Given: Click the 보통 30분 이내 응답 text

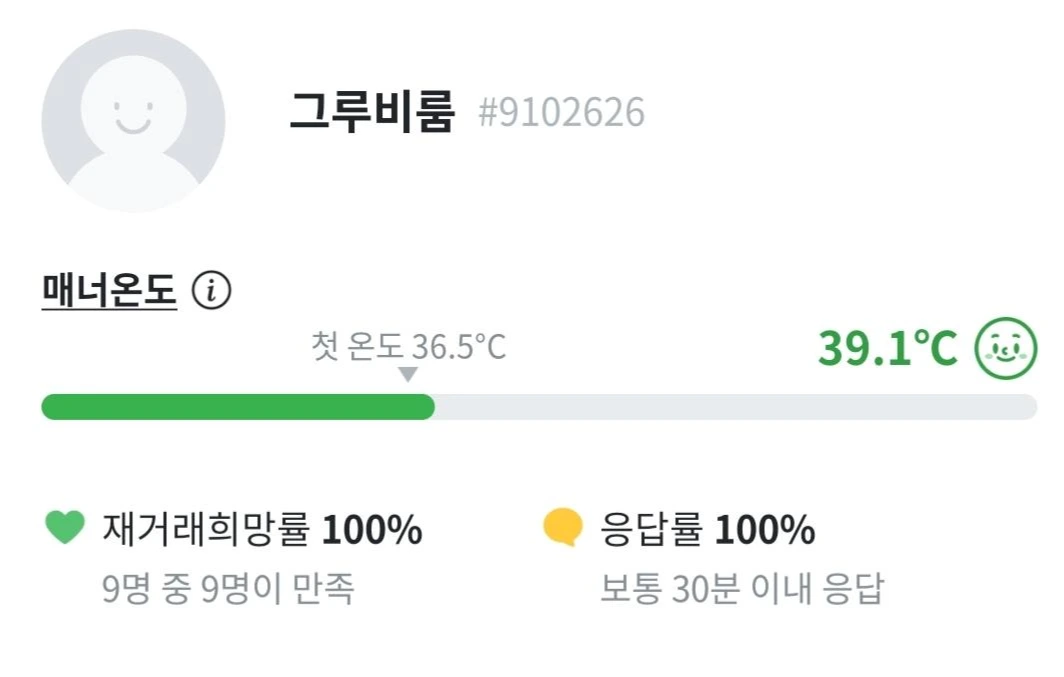Looking at the screenshot, I should click(x=741, y=589).
